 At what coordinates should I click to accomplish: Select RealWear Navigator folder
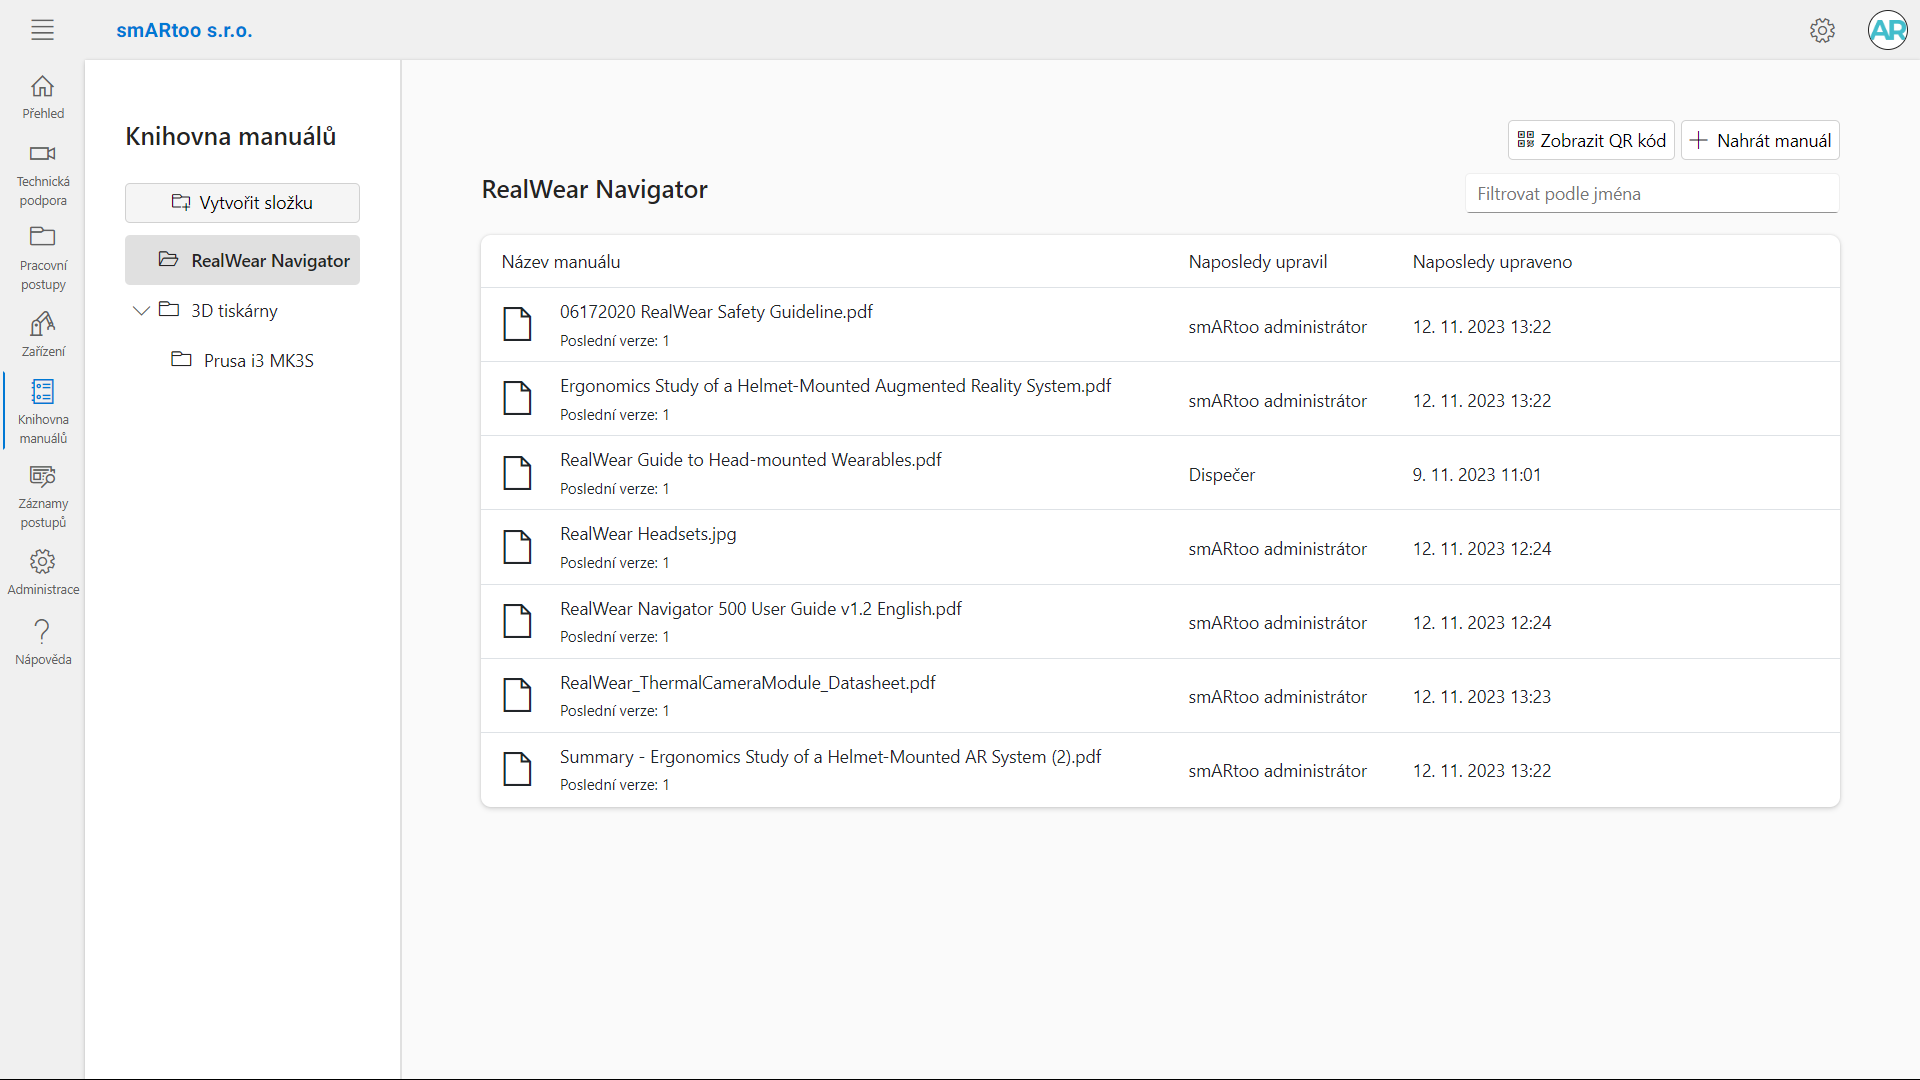pyautogui.click(x=242, y=260)
